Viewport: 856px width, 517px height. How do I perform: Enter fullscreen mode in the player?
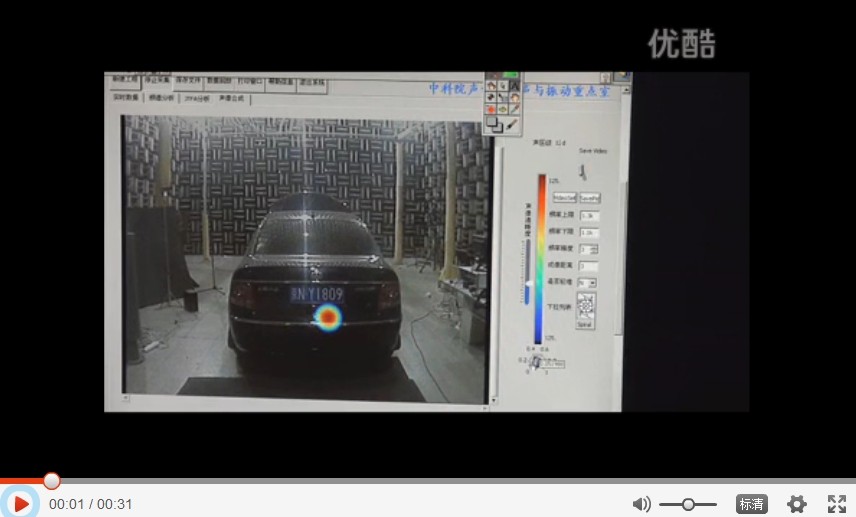837,504
